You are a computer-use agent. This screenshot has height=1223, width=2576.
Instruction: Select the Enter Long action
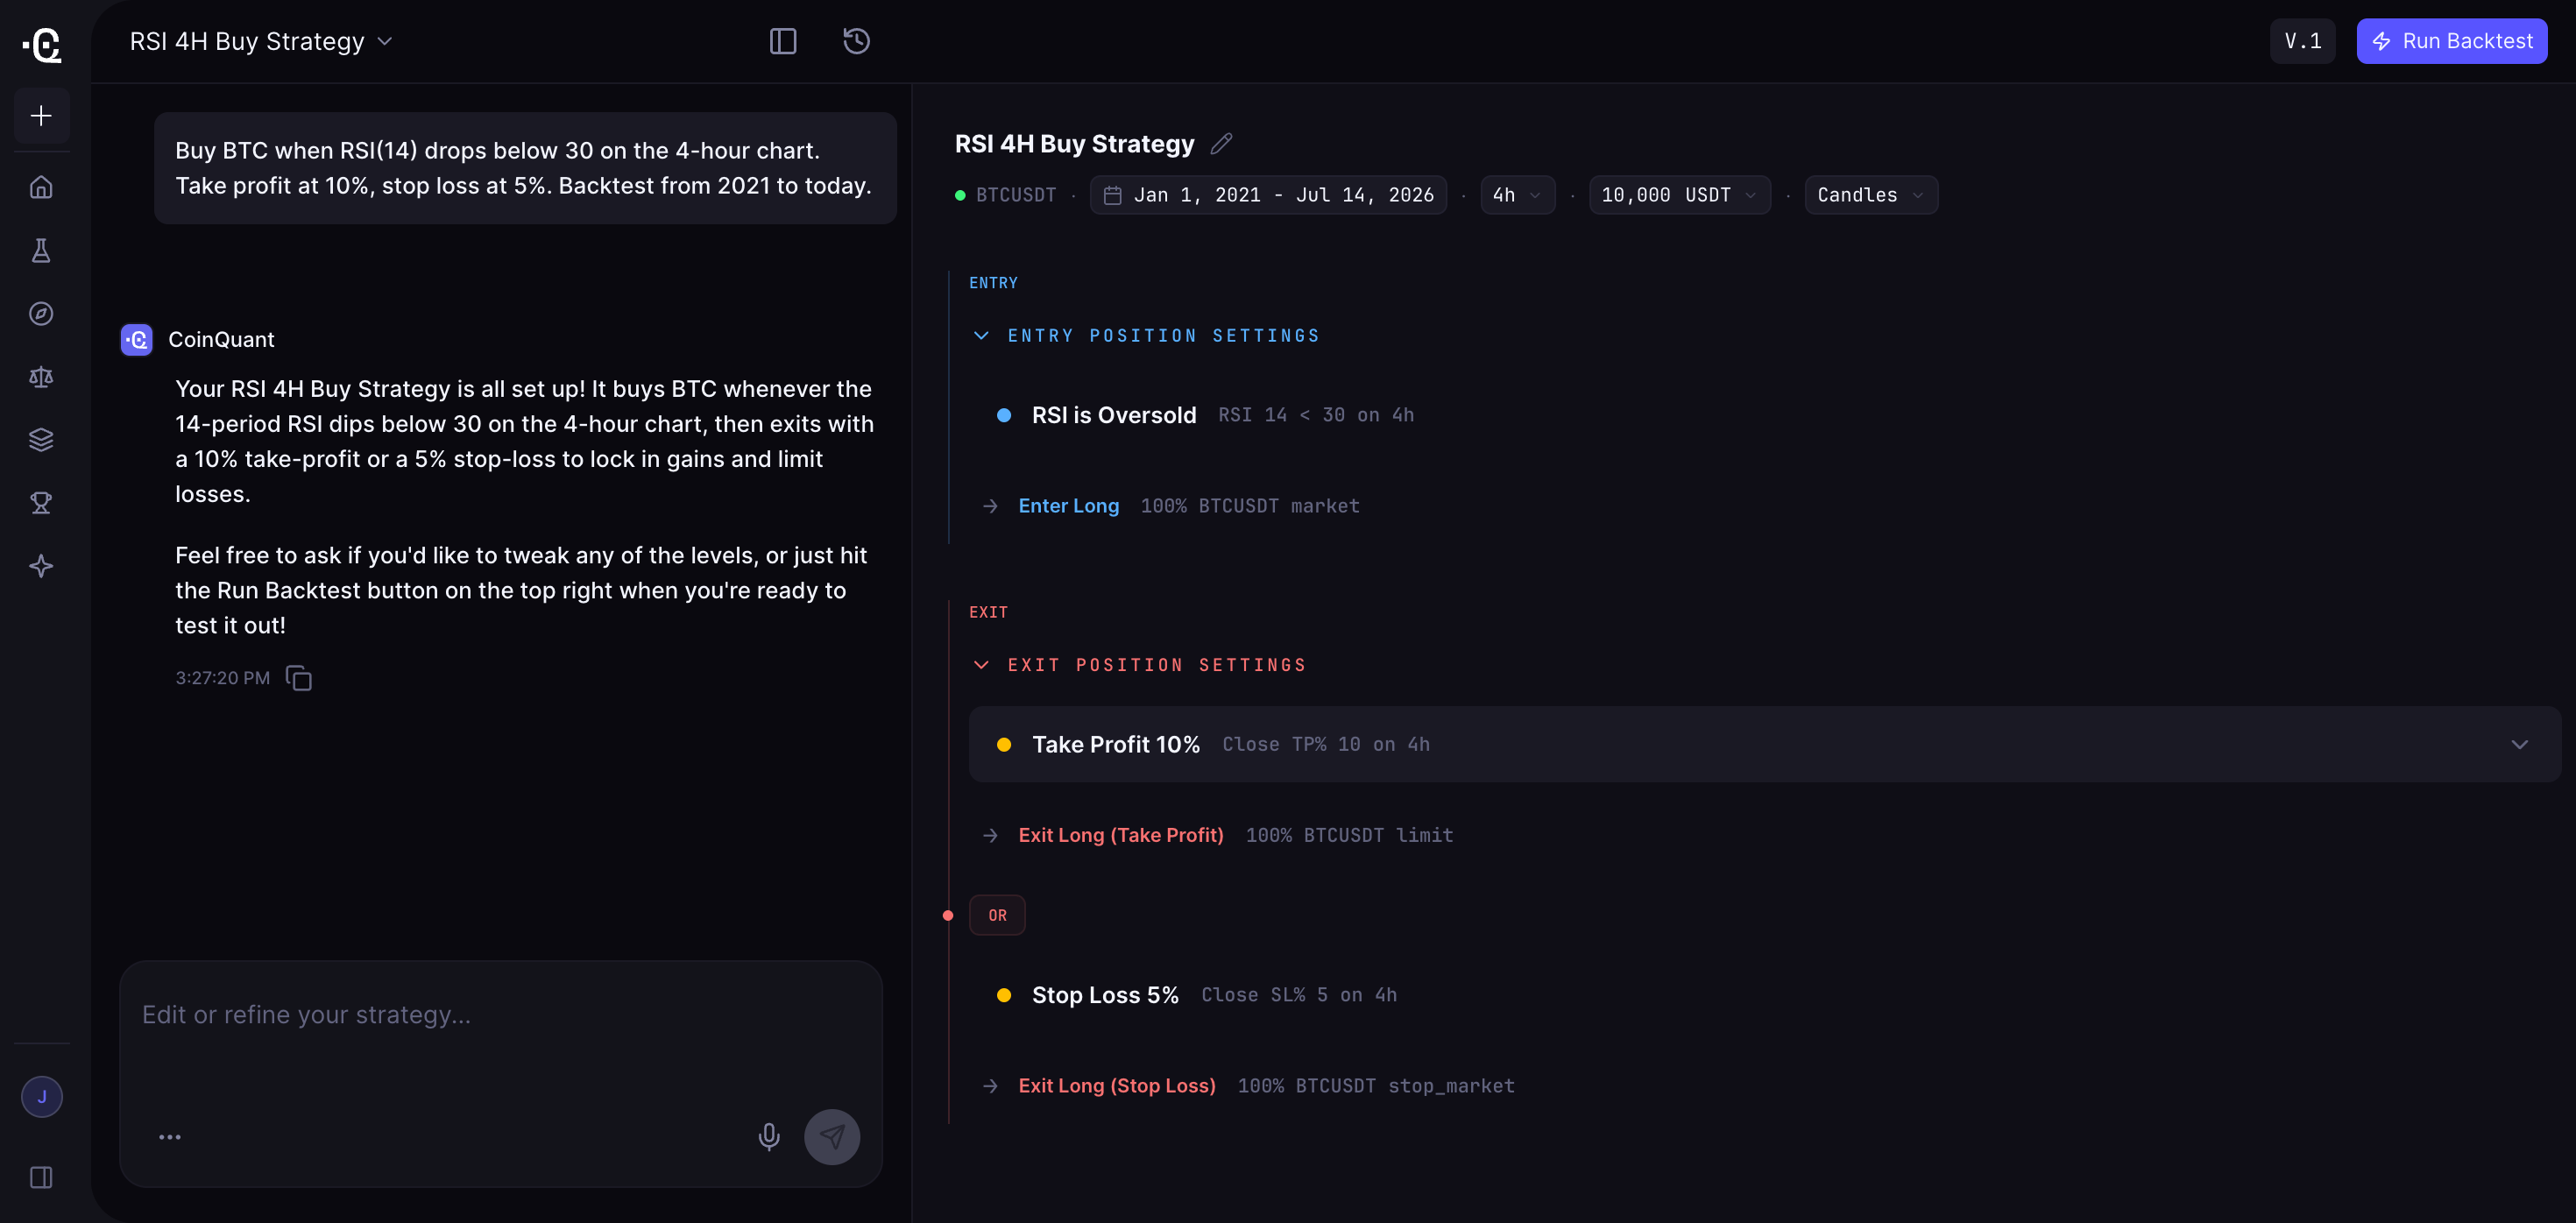coord(1068,506)
